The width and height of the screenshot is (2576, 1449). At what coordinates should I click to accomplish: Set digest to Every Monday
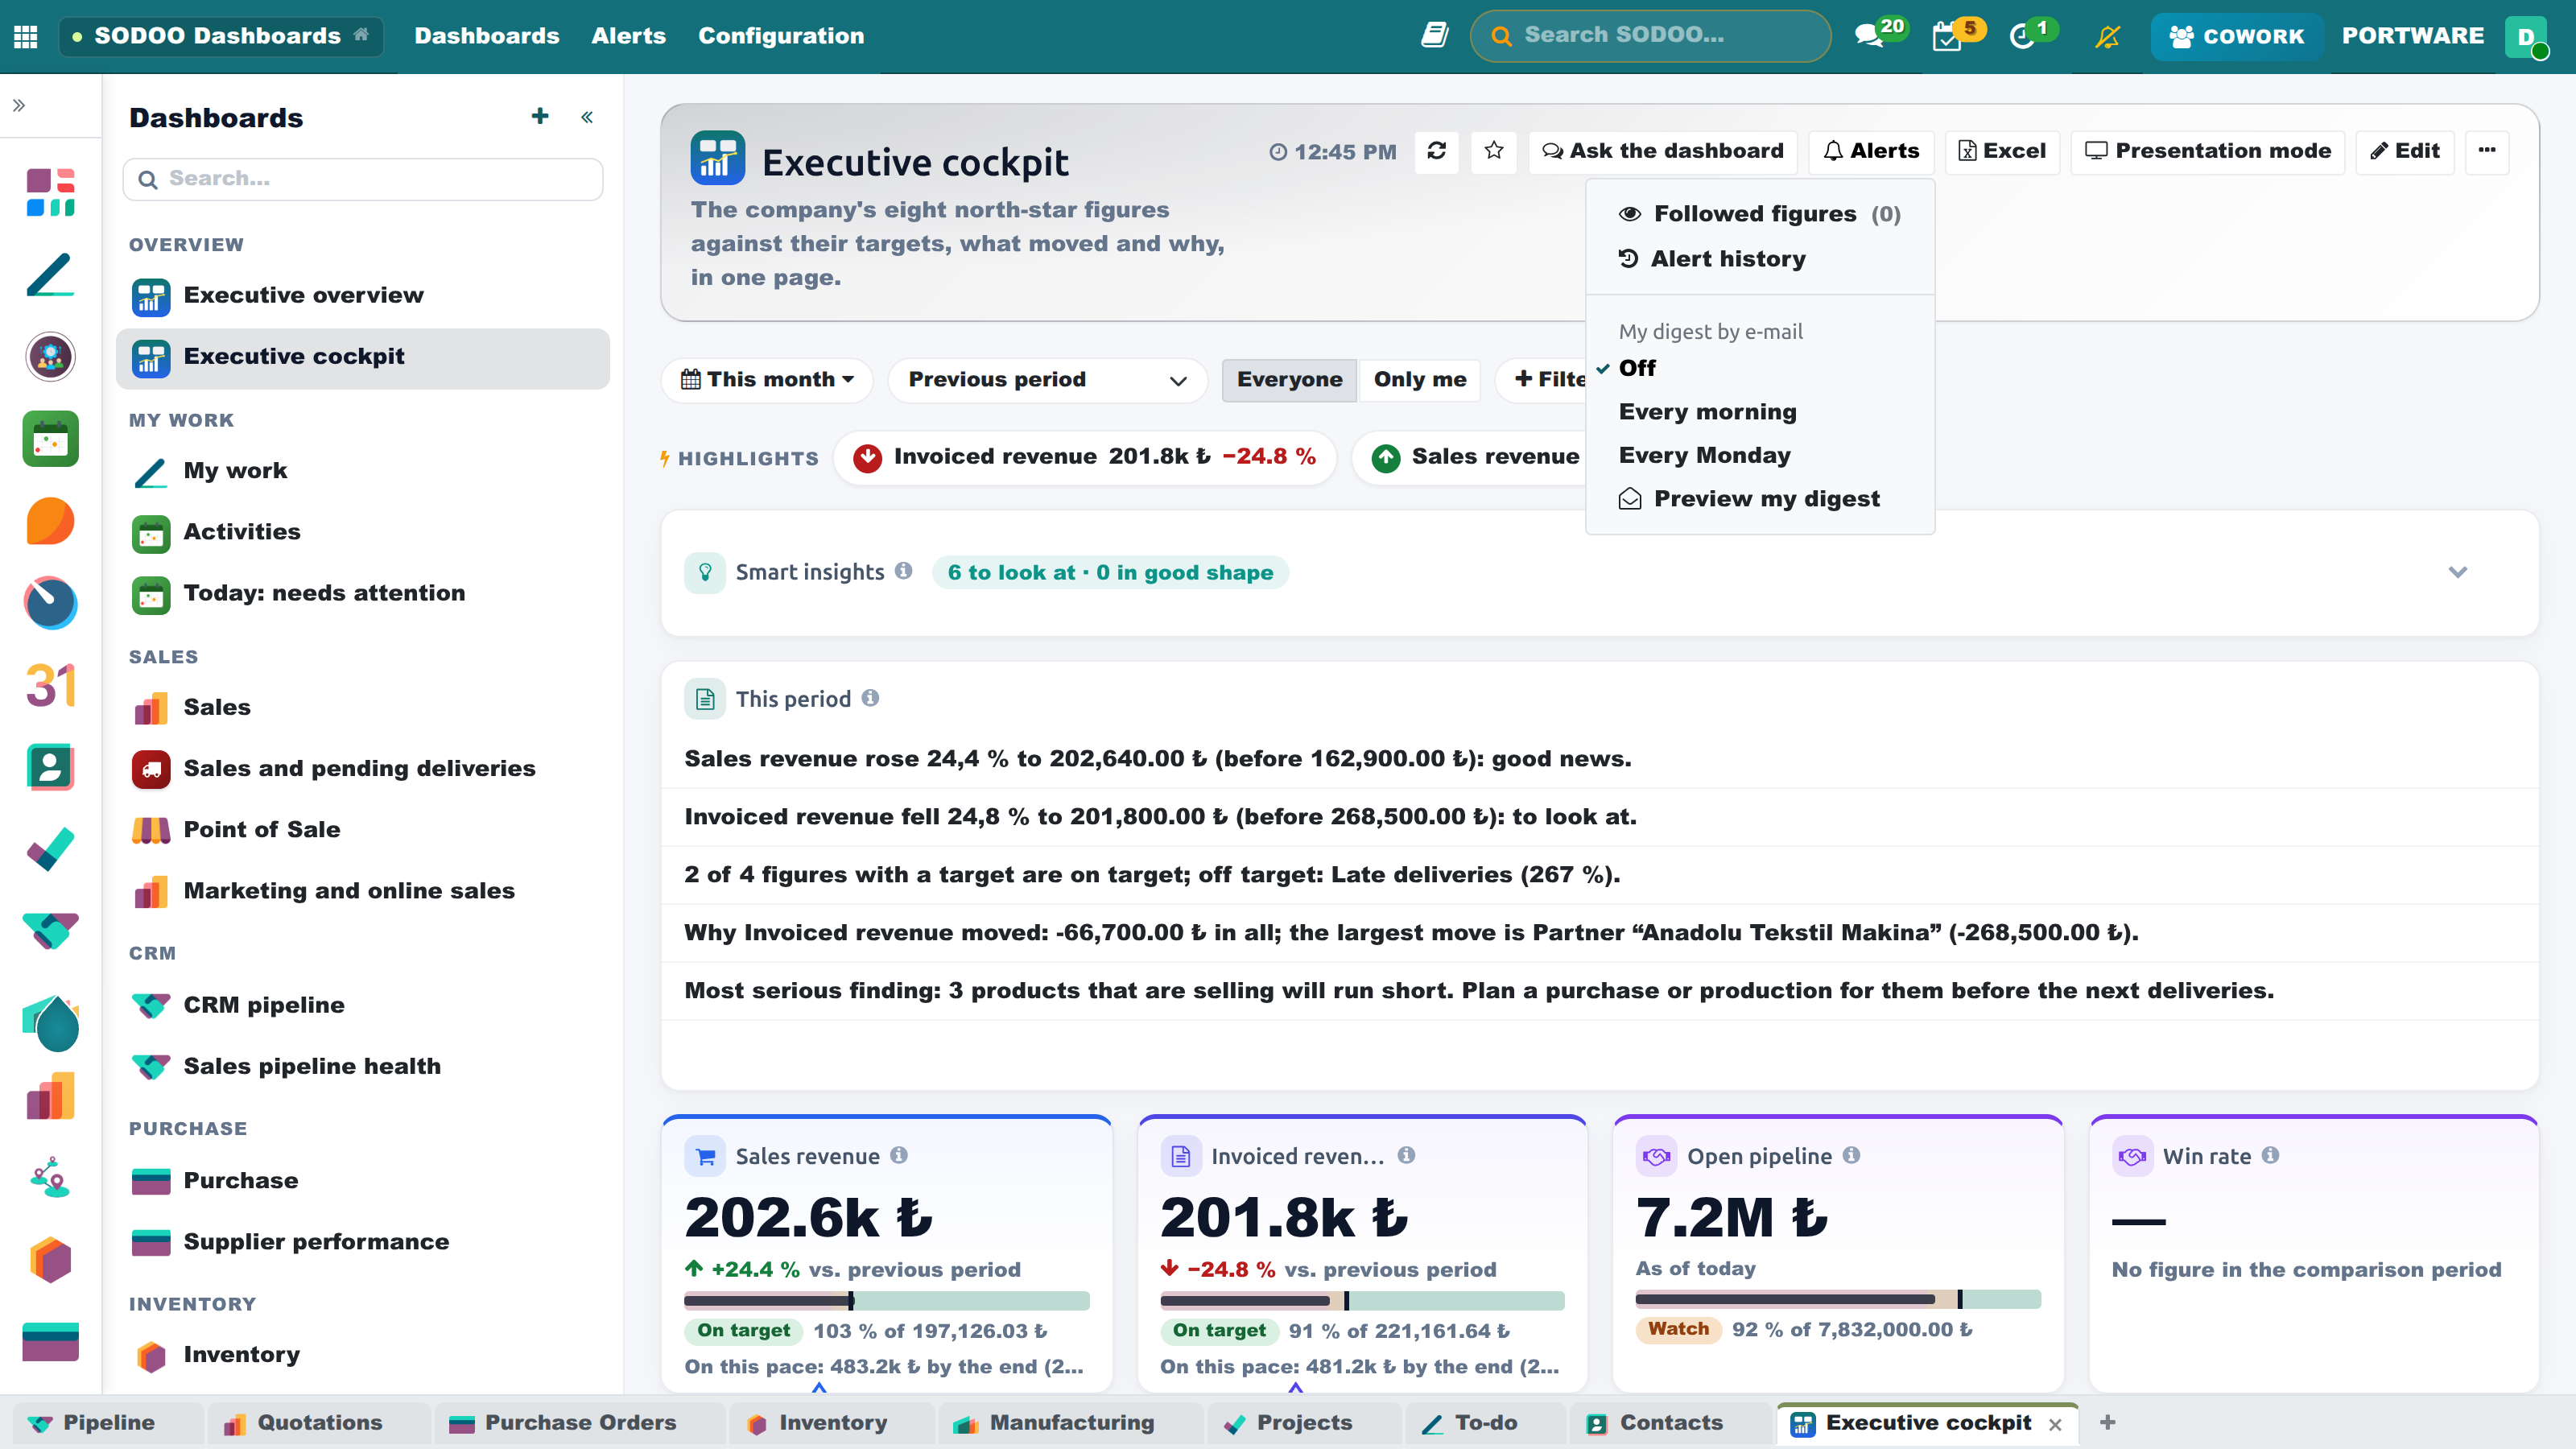click(x=1760, y=455)
